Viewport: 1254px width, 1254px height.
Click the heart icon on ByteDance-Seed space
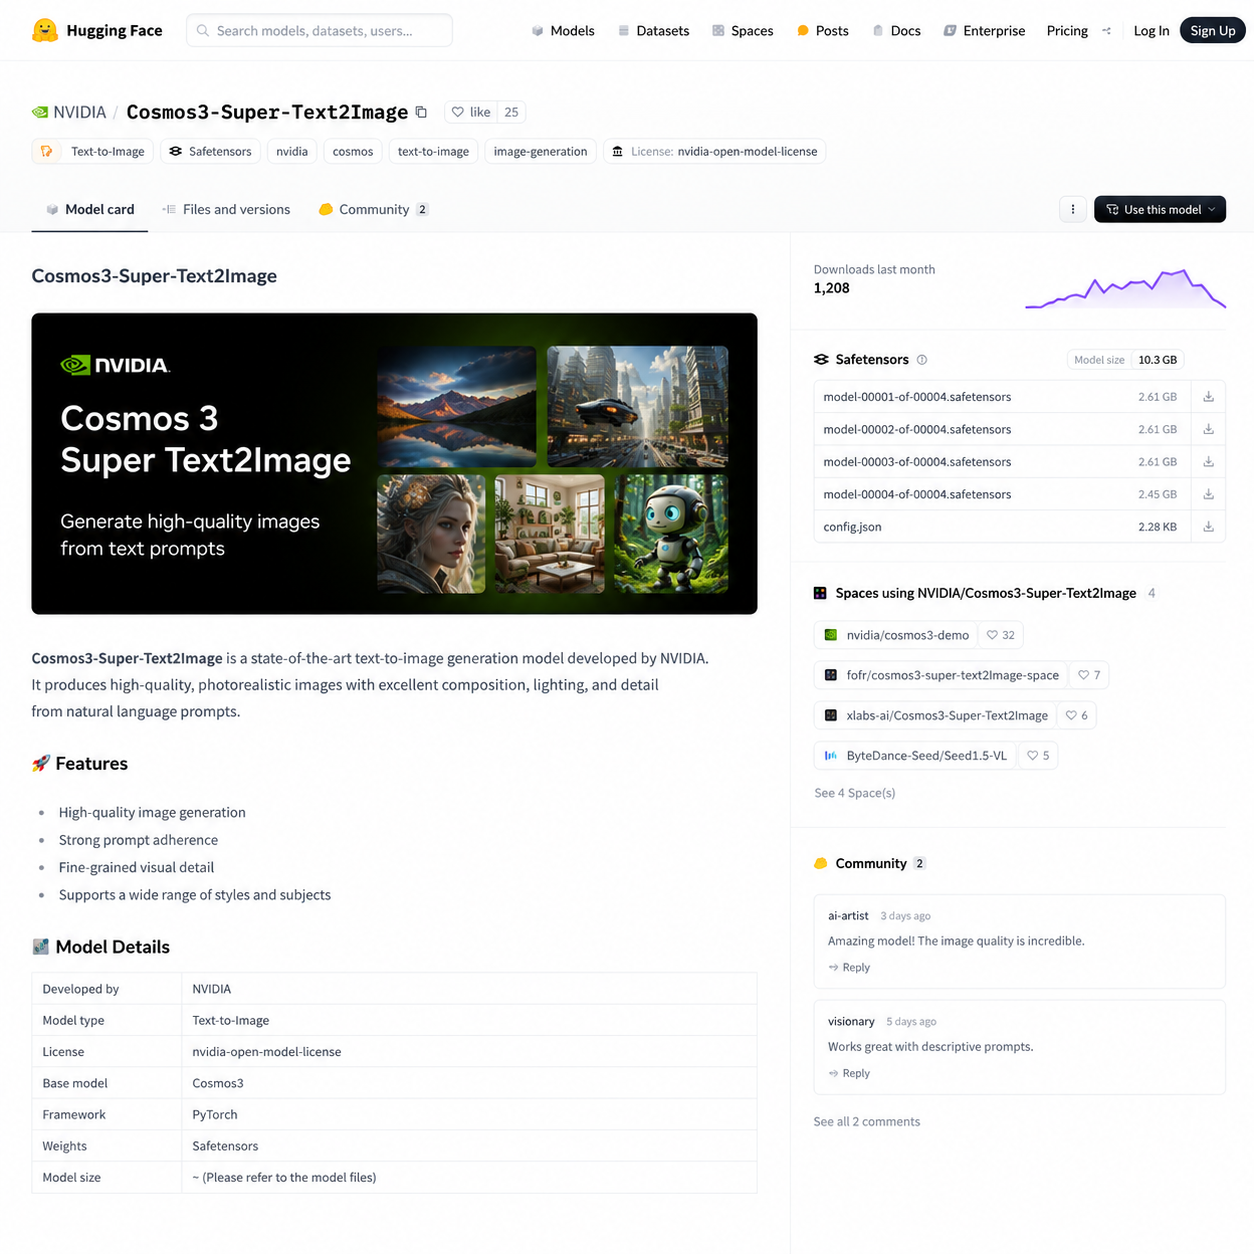tap(1033, 755)
